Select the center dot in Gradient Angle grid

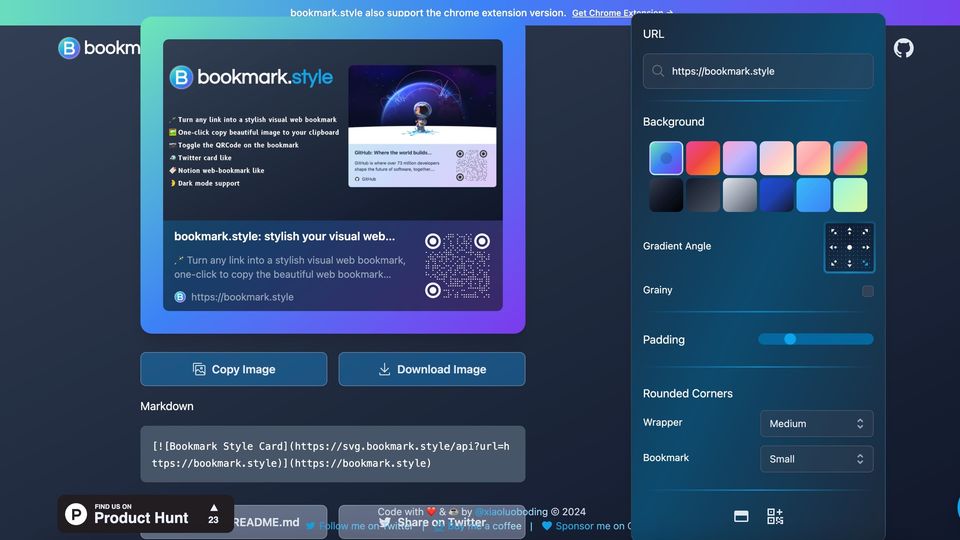(x=849, y=247)
